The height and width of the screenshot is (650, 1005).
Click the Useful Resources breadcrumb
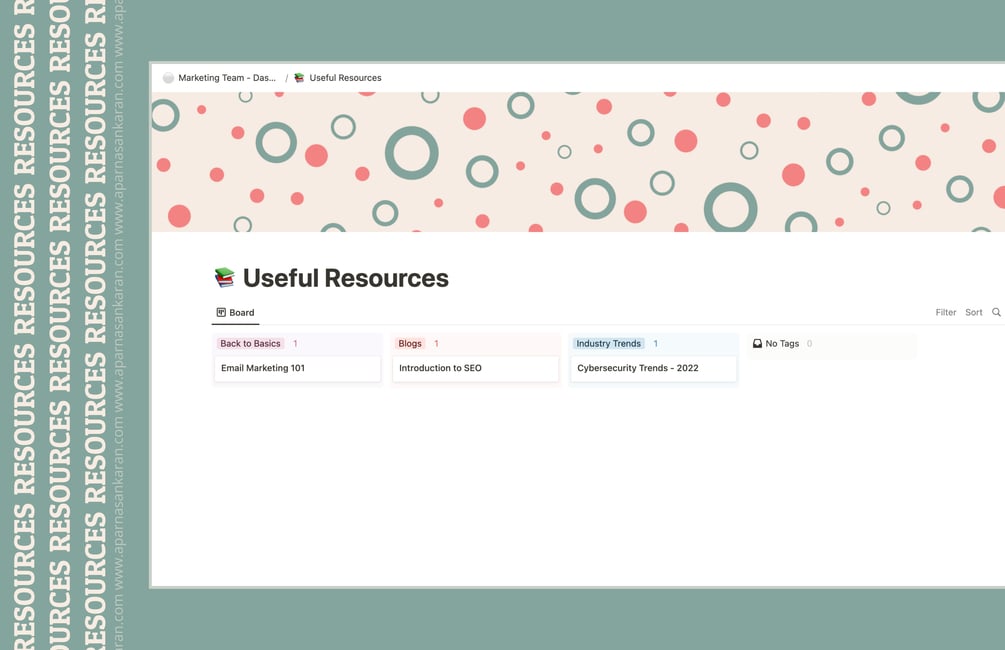[x=345, y=78]
